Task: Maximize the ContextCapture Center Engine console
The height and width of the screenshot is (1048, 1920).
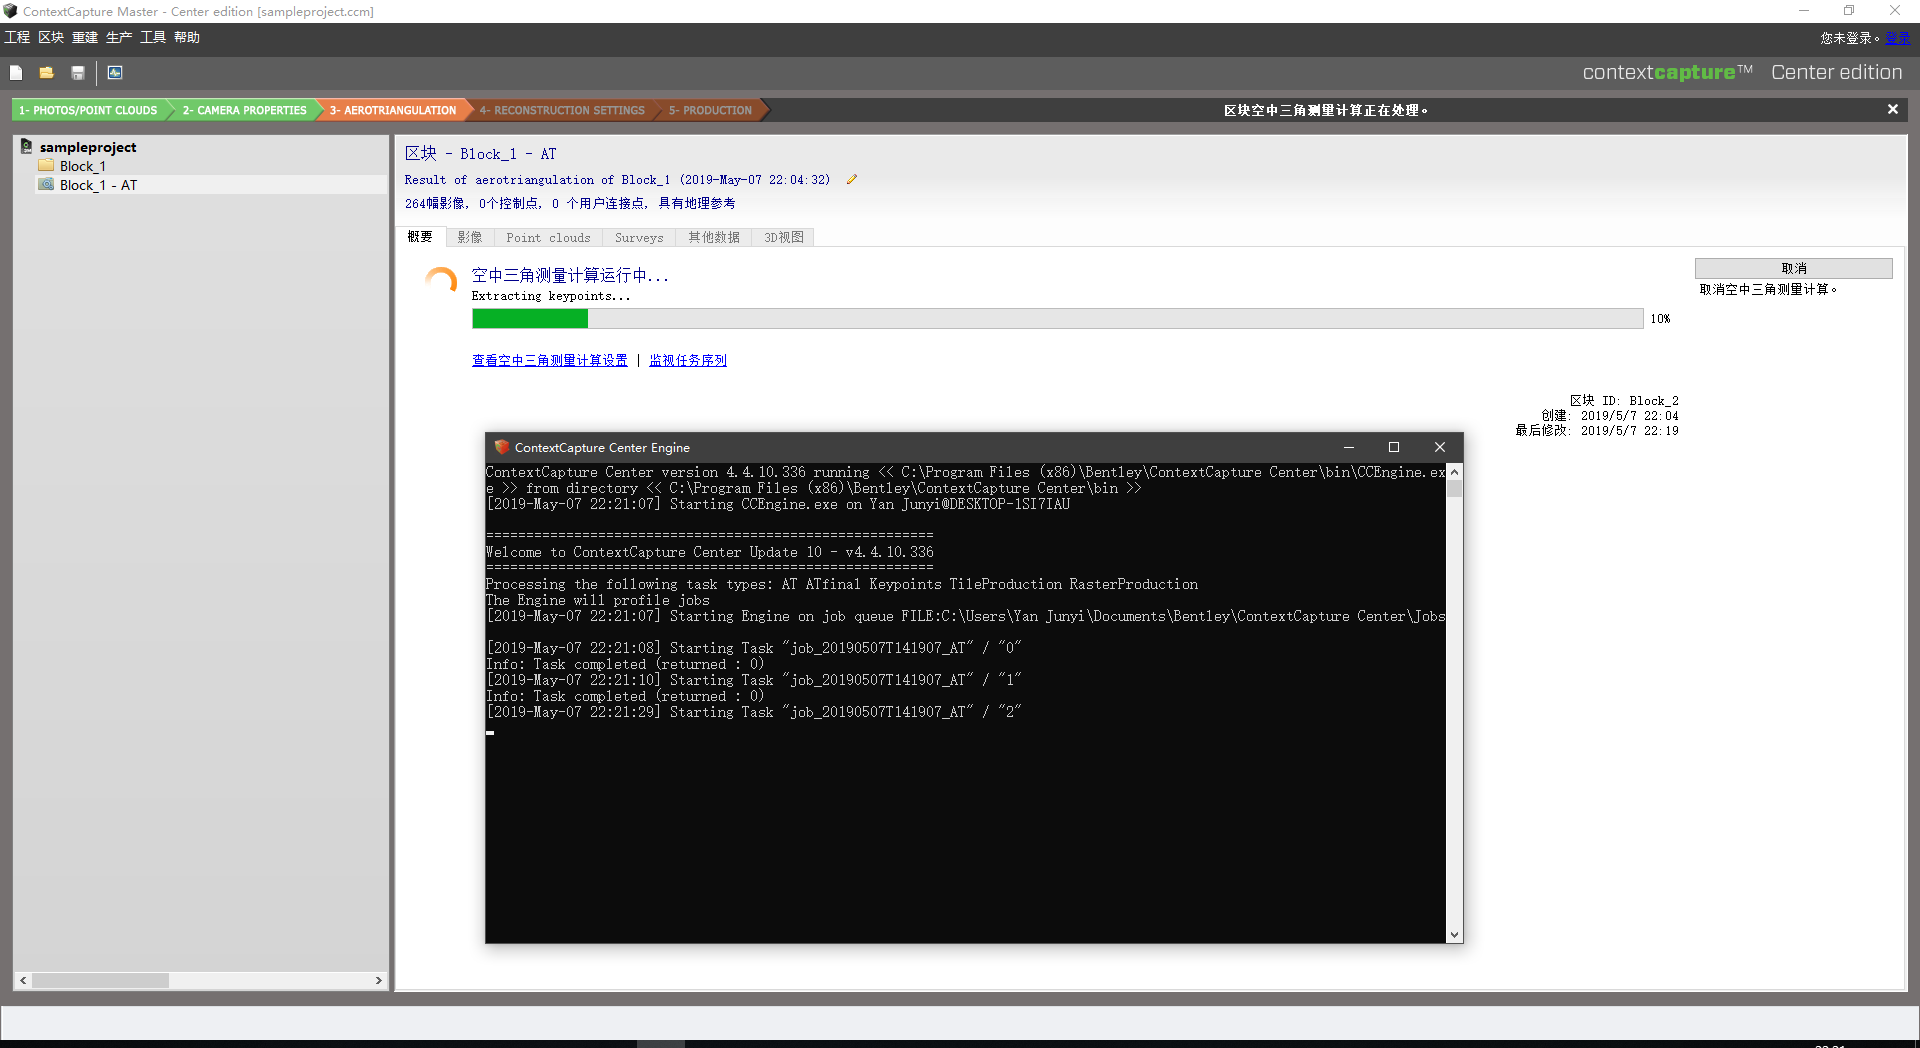Action: (1393, 447)
